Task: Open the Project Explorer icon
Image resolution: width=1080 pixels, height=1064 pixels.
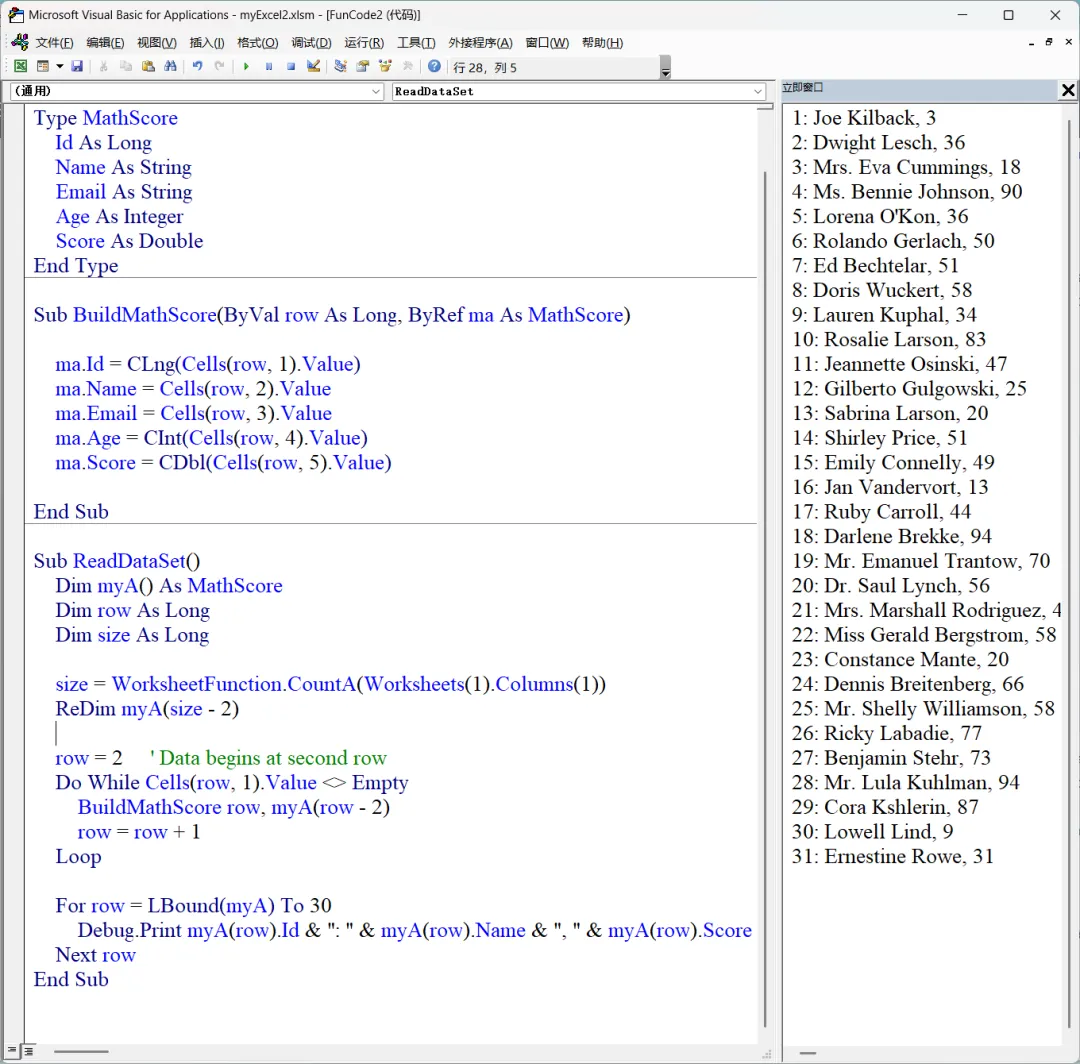Action: (340, 66)
